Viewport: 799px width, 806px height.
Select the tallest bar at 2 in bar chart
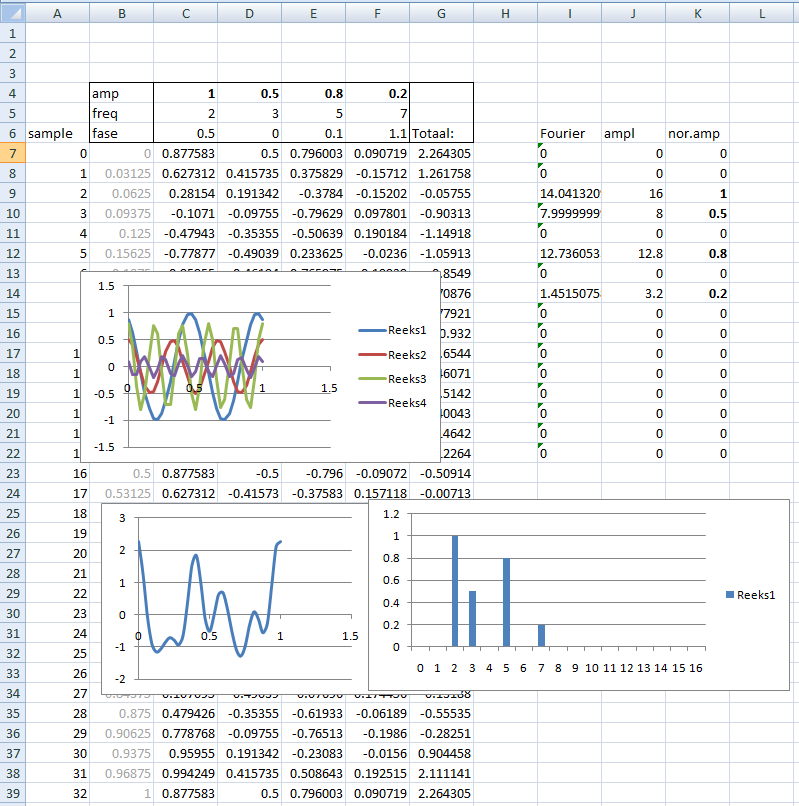tap(455, 590)
